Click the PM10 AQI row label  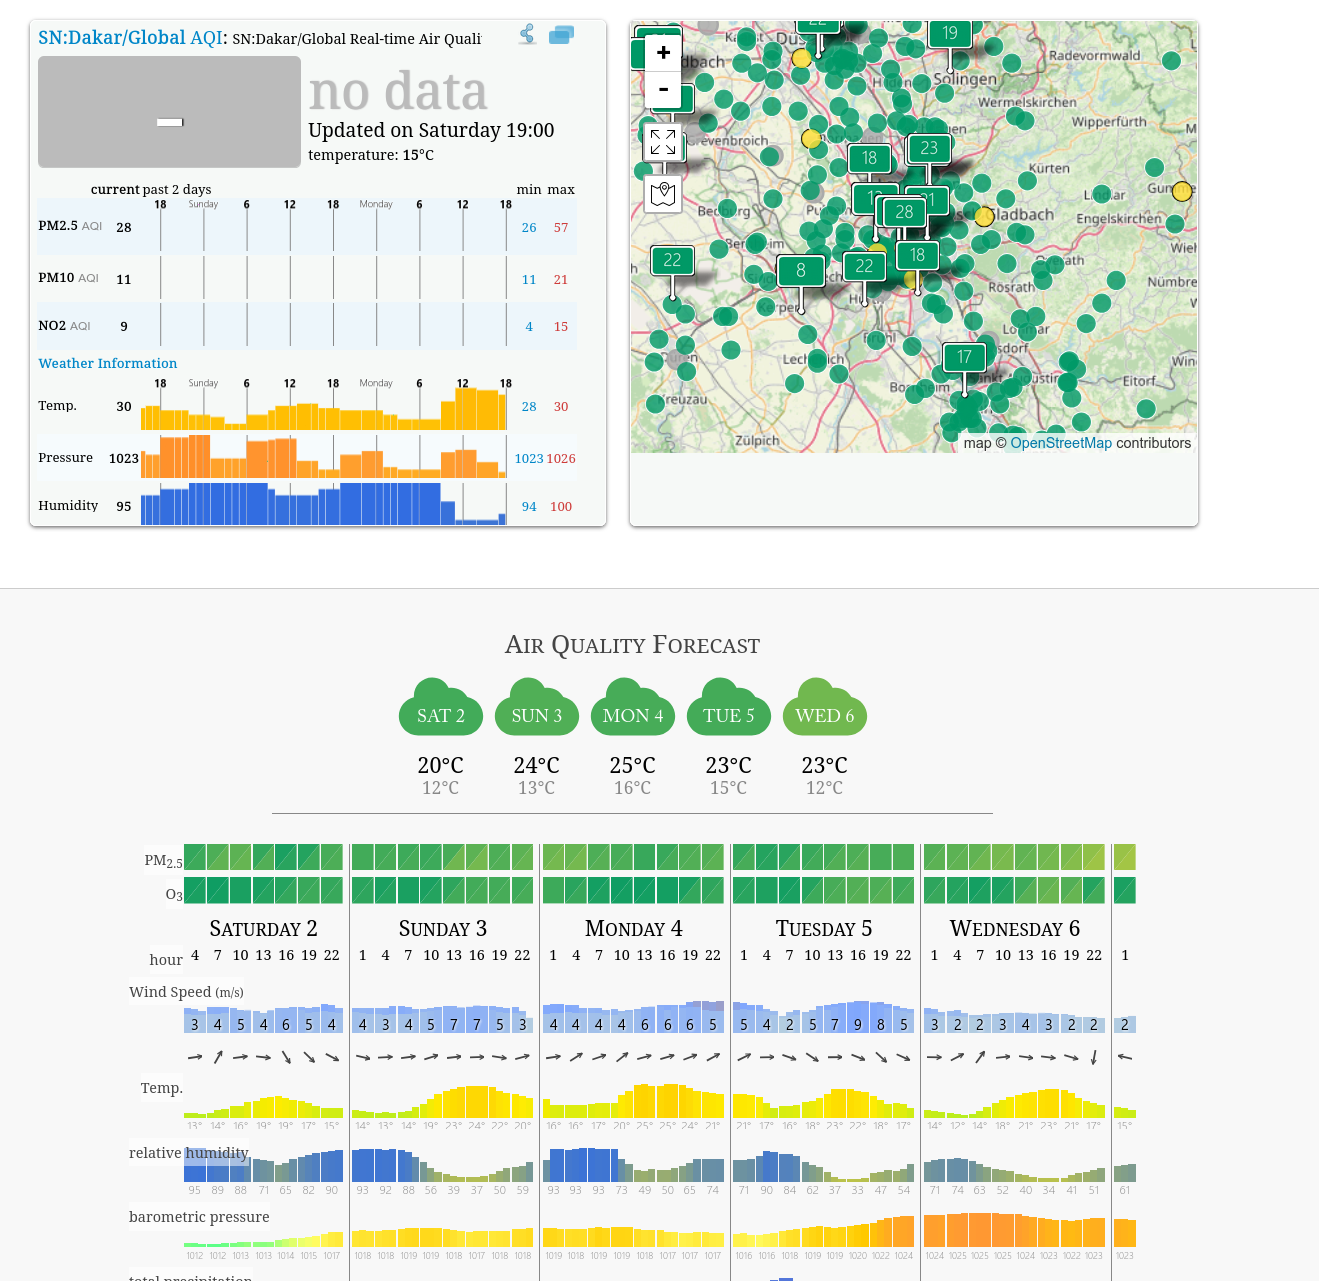tap(68, 278)
